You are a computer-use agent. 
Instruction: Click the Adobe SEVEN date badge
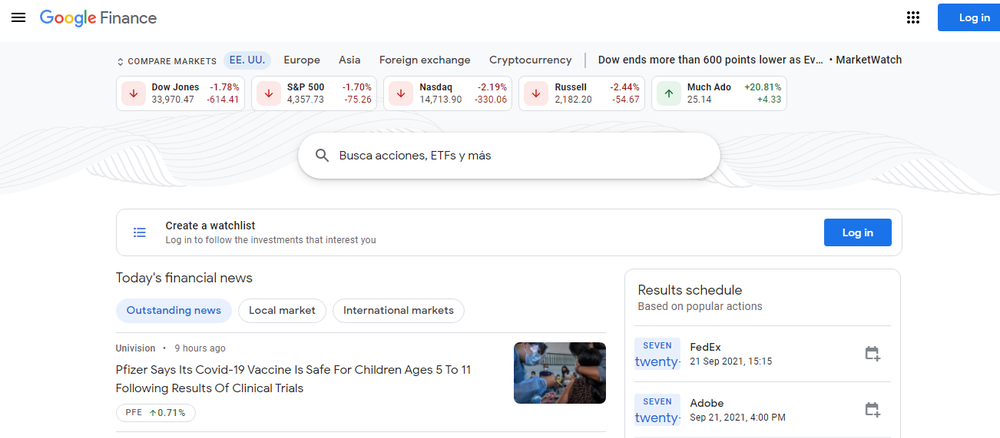(x=658, y=410)
